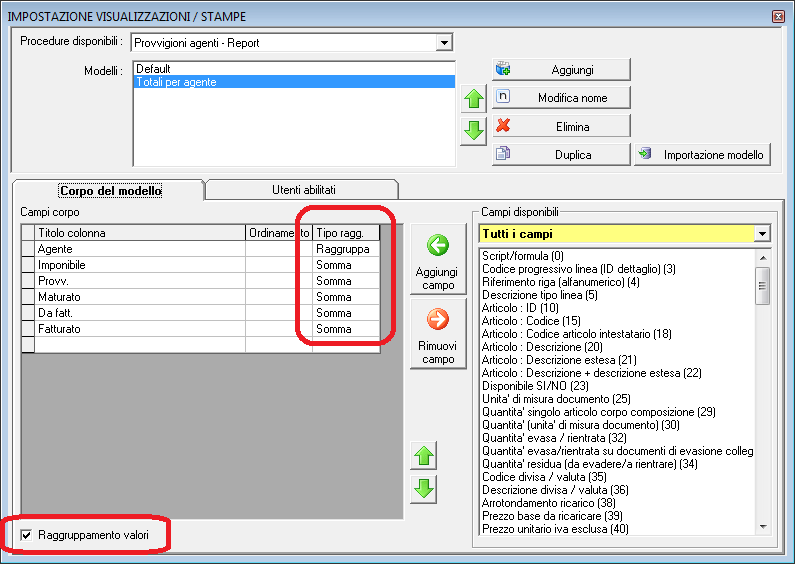Click the Modifica nome button

click(x=561, y=98)
